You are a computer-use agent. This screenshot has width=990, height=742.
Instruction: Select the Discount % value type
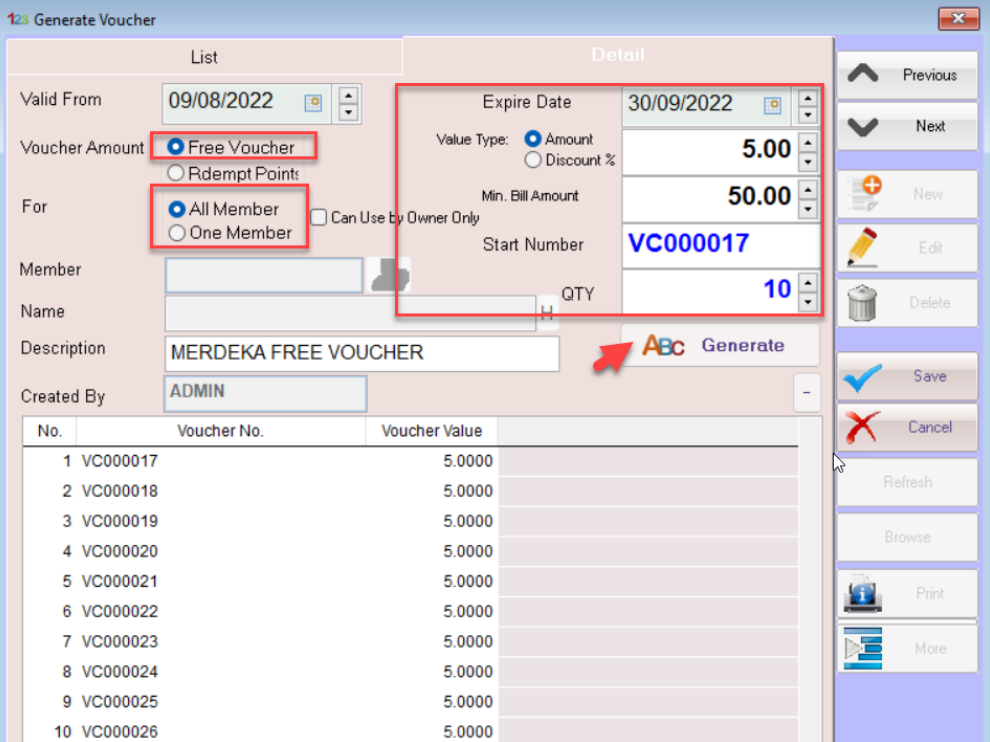pos(533,160)
